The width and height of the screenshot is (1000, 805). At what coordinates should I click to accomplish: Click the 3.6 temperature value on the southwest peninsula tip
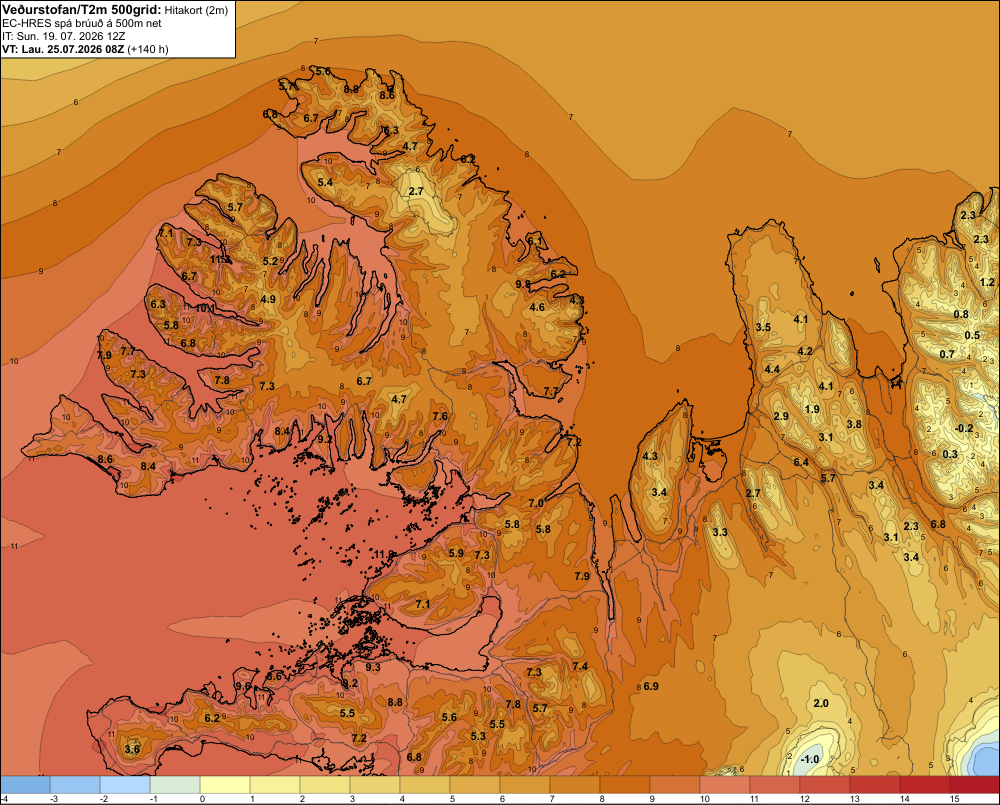point(132,749)
